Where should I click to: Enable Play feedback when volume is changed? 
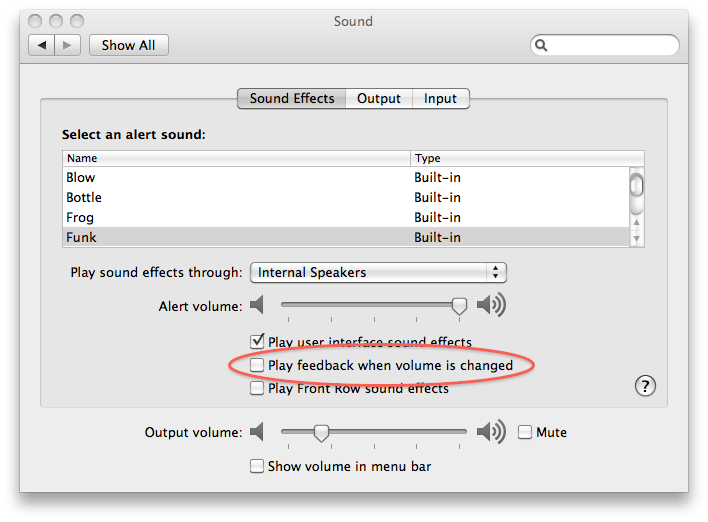[257, 365]
